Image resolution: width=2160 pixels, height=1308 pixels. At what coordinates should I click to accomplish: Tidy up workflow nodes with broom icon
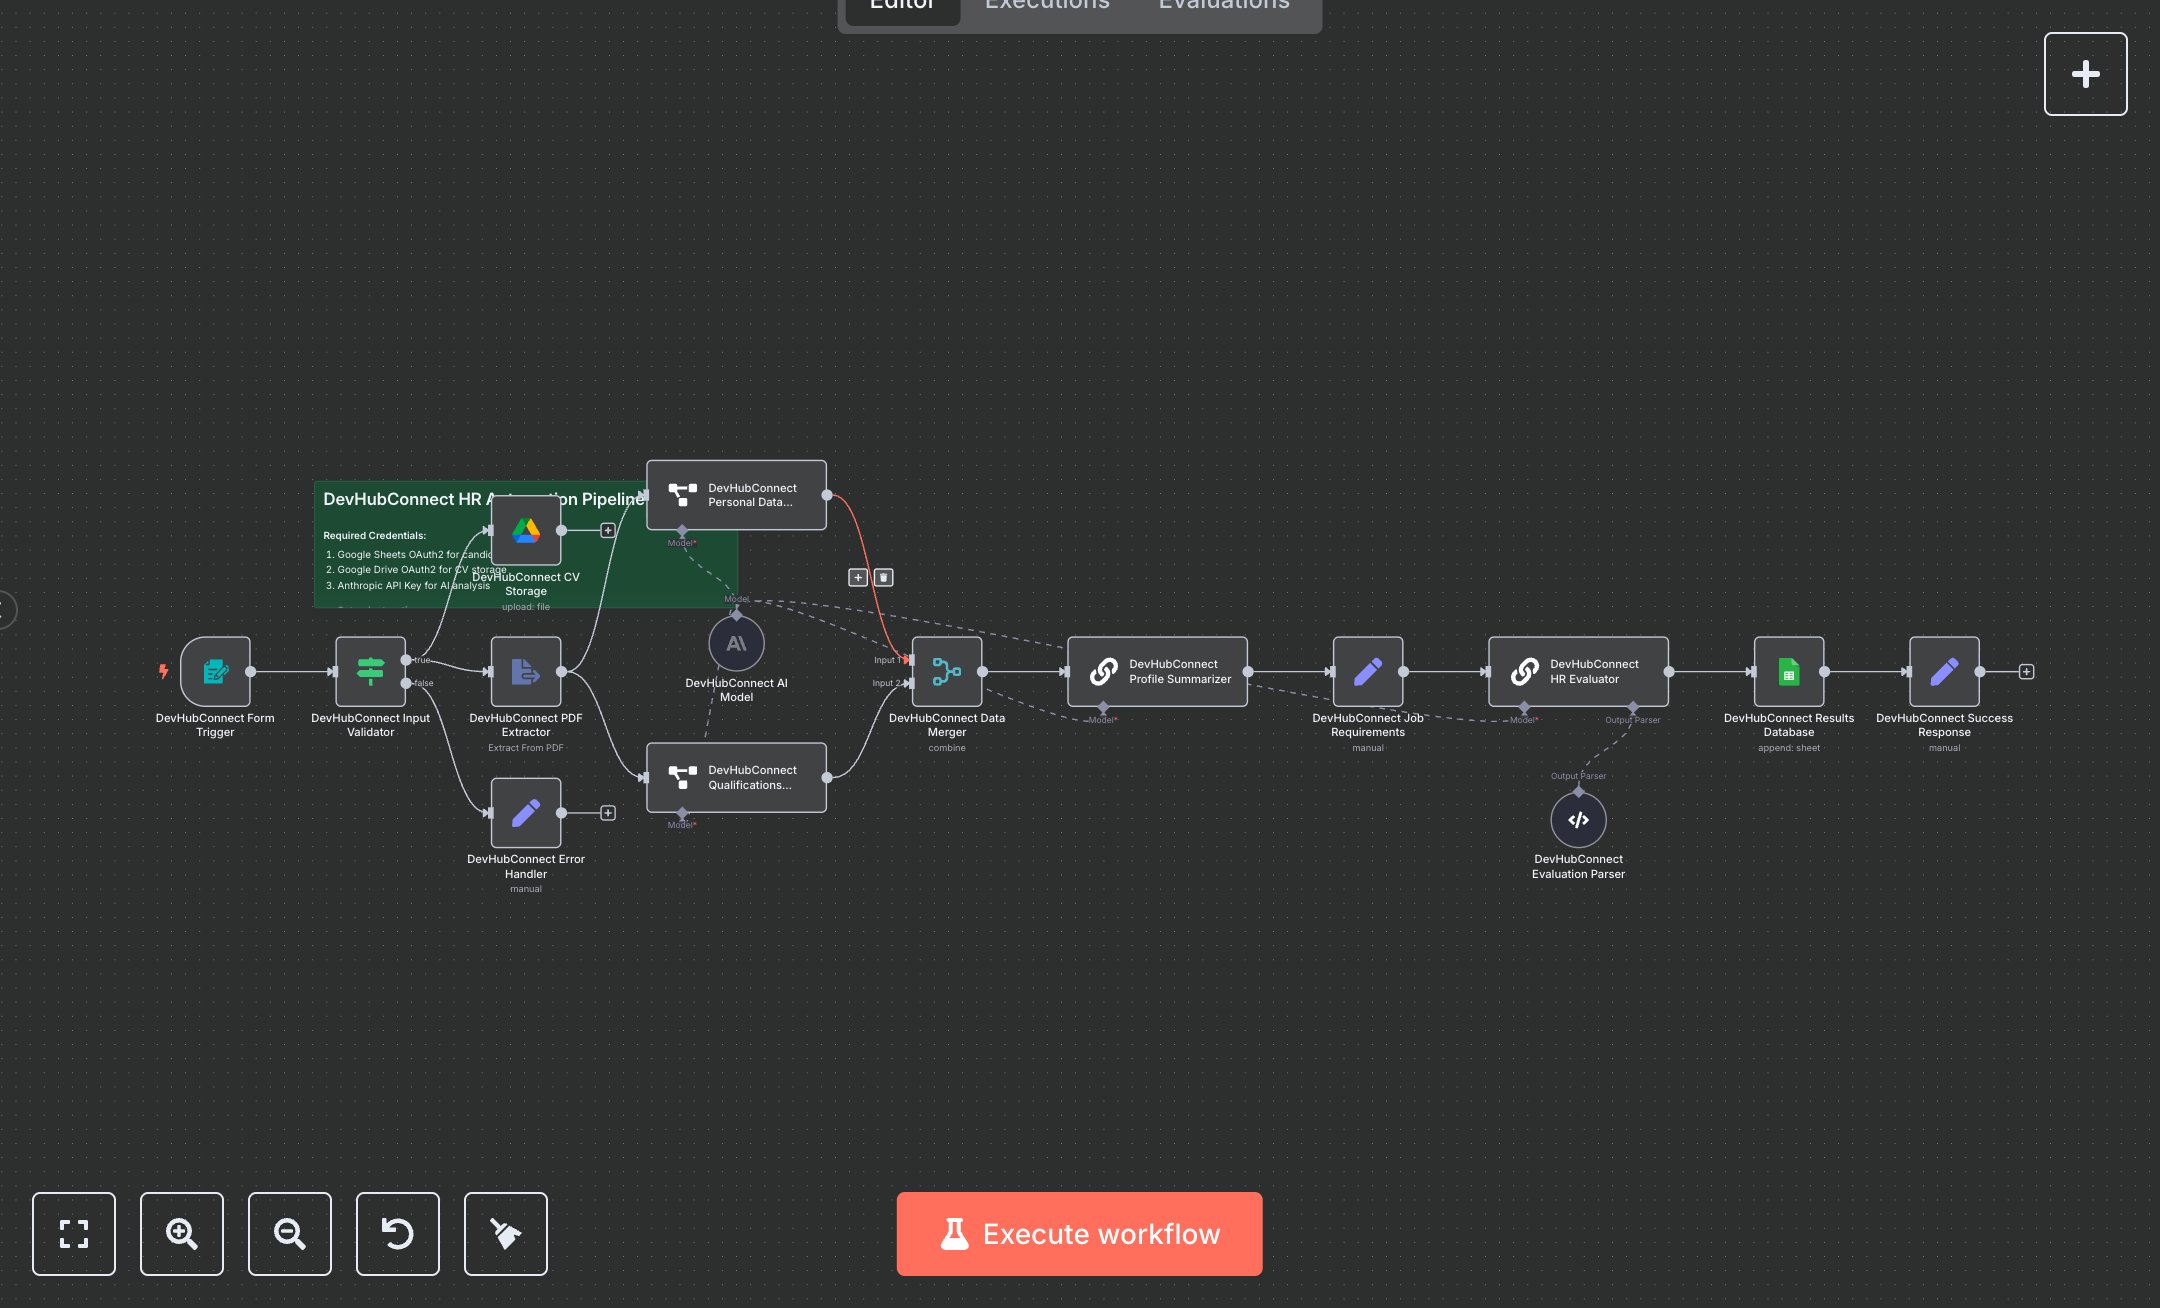(x=506, y=1233)
